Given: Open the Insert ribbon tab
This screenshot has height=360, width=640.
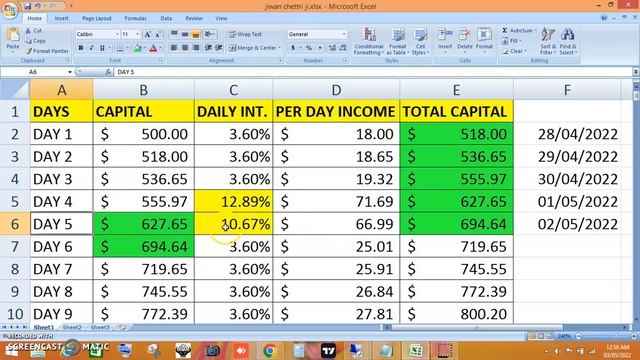Looking at the screenshot, I should click(x=62, y=18).
